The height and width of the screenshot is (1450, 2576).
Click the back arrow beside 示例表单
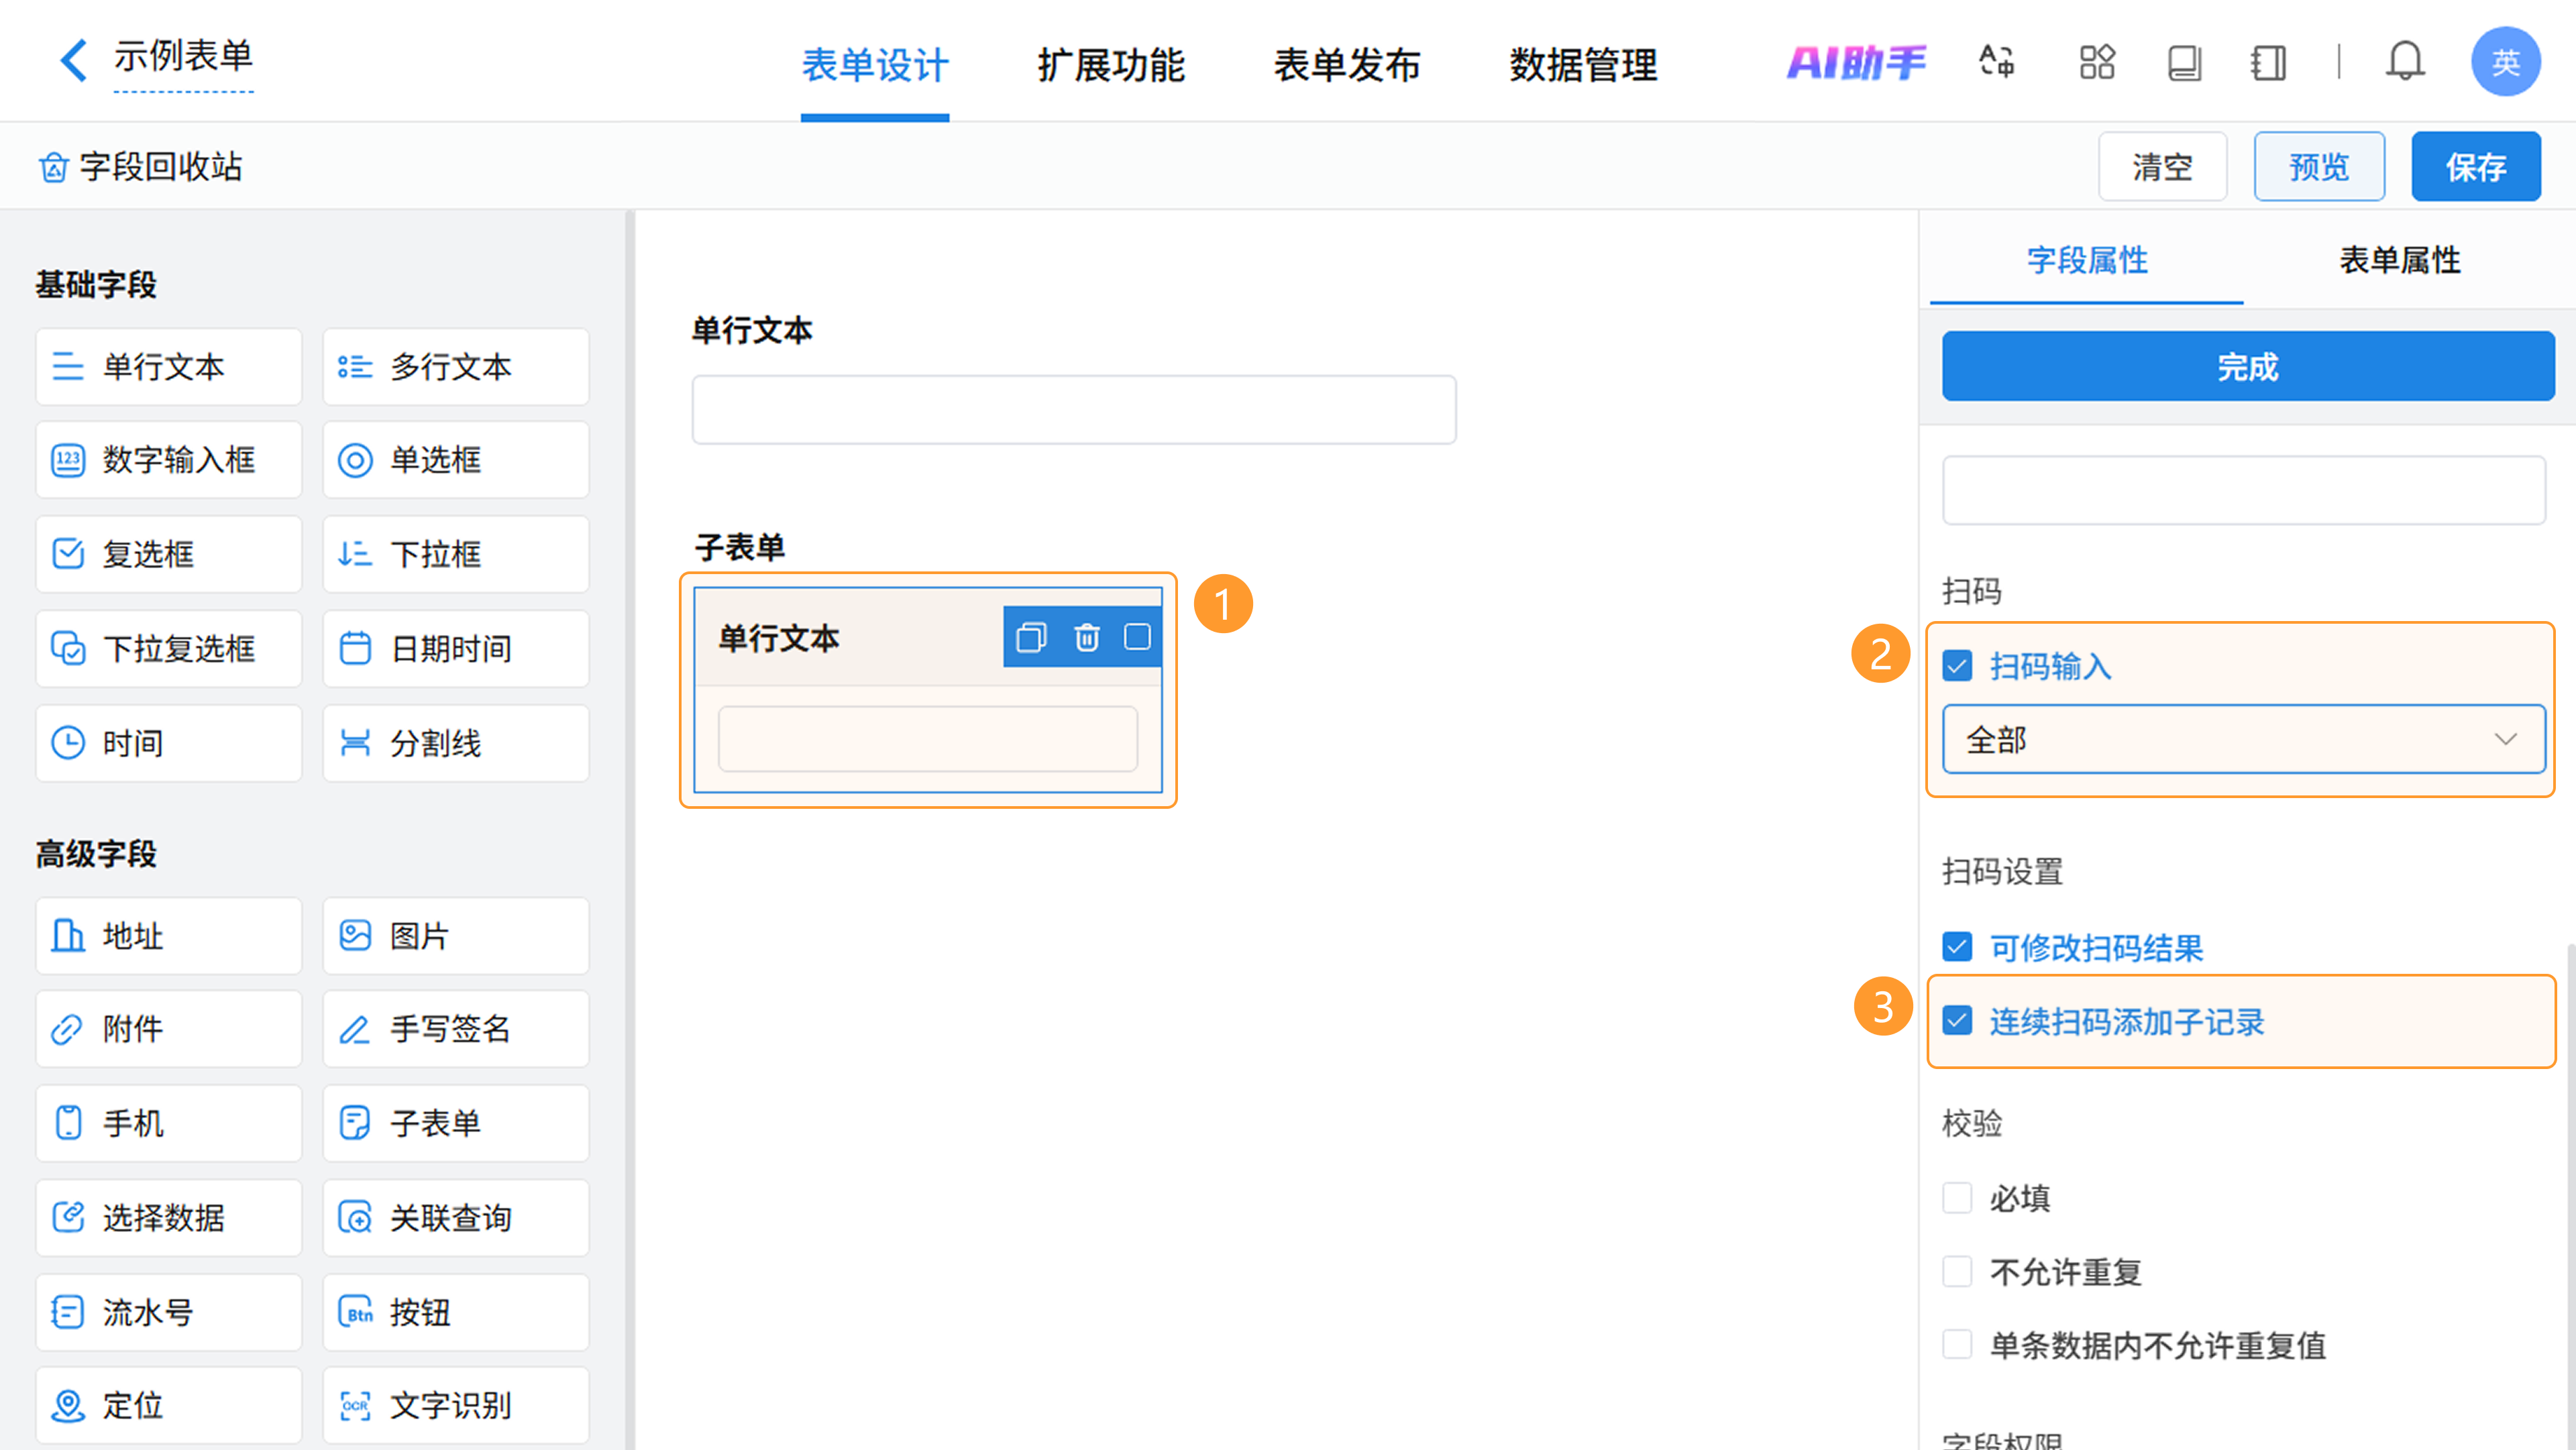(72, 60)
